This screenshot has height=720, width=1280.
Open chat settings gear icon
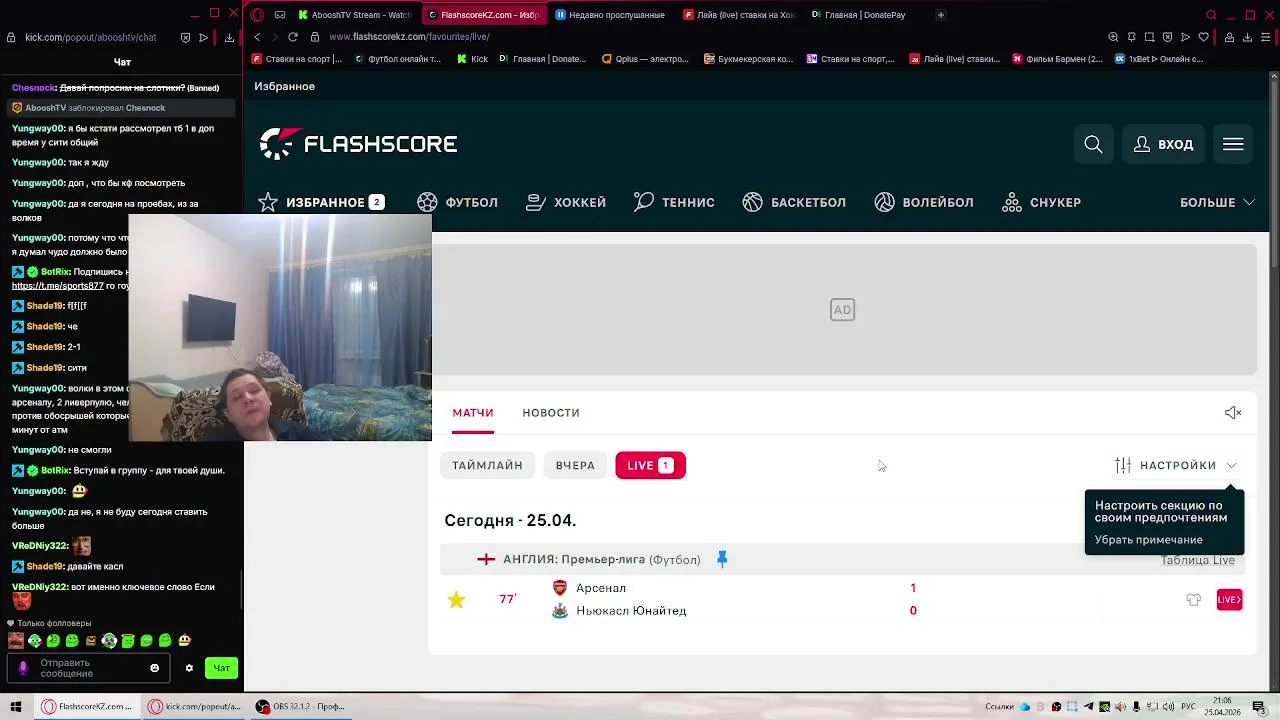(x=189, y=668)
